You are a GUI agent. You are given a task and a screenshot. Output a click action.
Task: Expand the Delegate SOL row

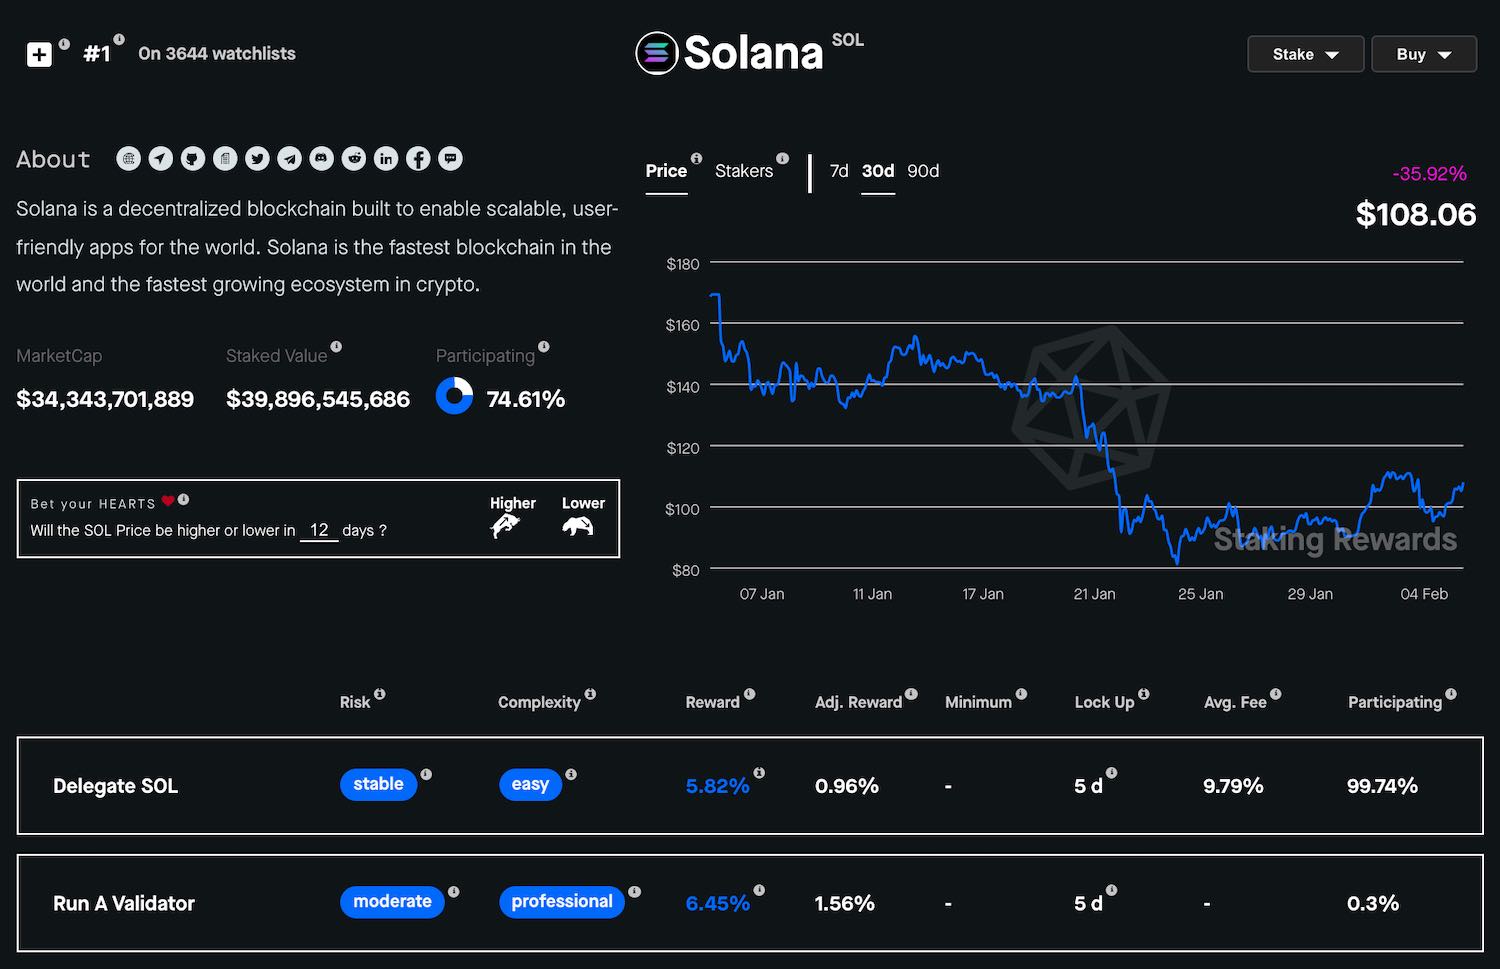[115, 786]
